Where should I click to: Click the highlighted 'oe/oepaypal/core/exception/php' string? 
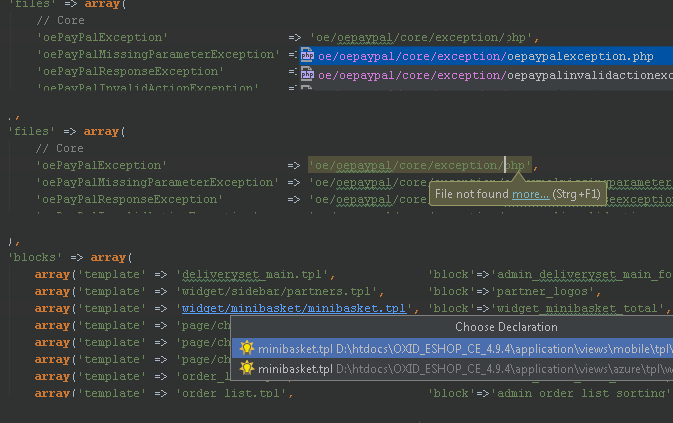coord(420,165)
